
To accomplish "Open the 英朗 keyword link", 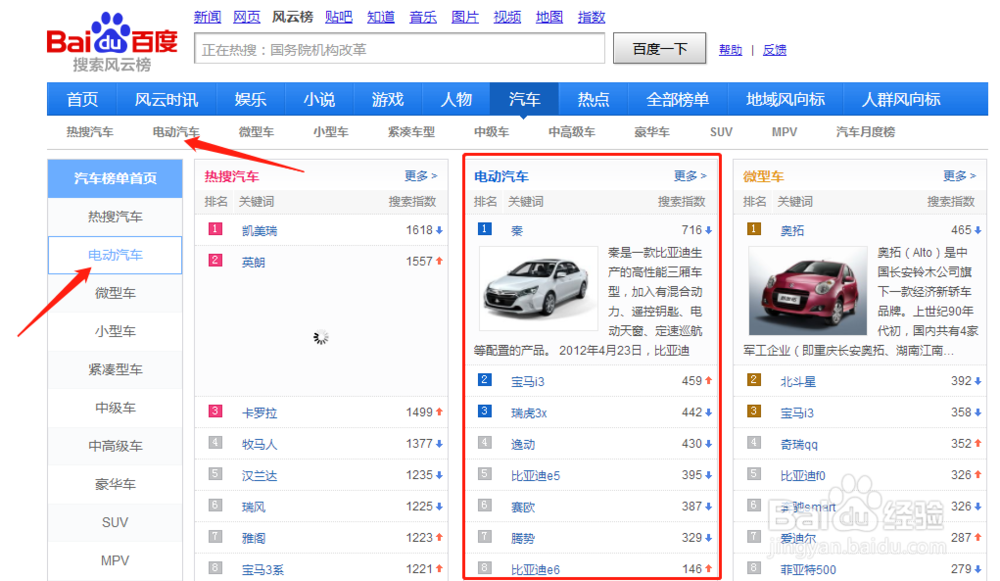I will [x=253, y=262].
